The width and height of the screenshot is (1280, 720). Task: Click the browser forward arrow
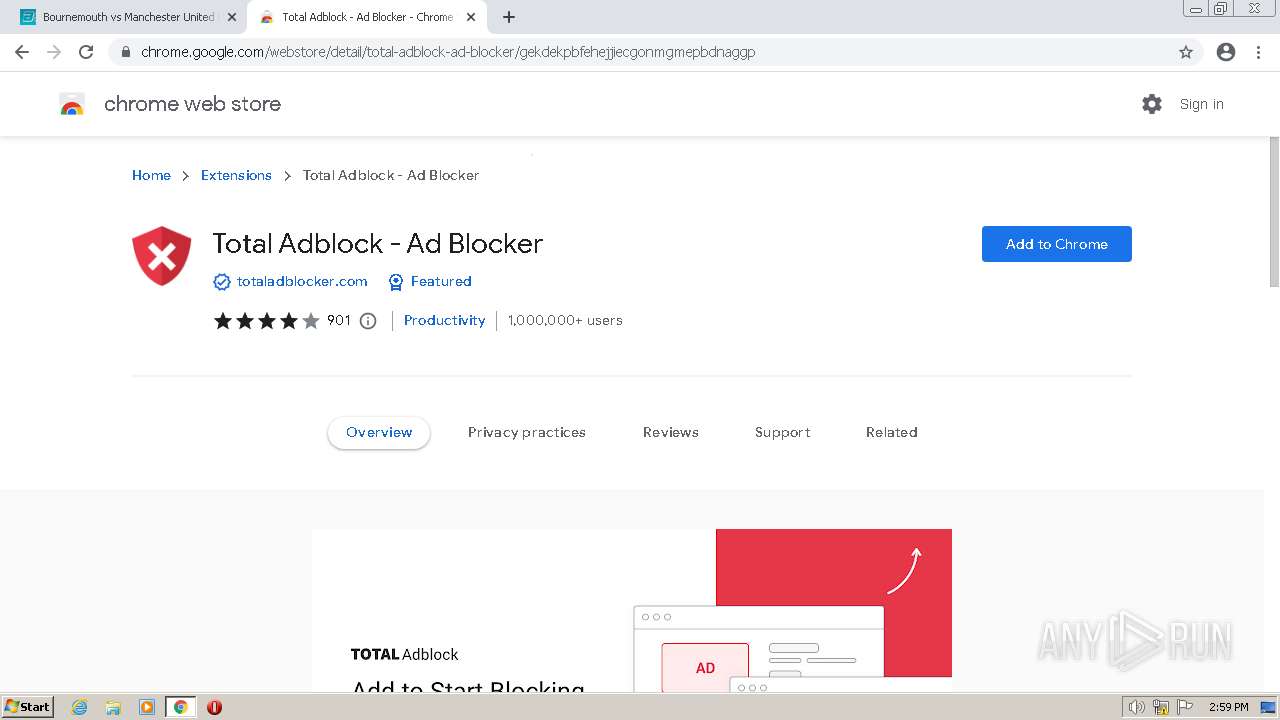pyautogui.click(x=54, y=52)
